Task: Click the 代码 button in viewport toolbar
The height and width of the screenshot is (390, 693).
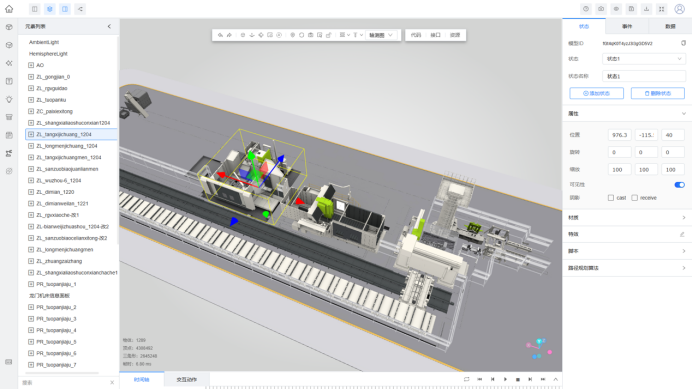Action: point(415,35)
